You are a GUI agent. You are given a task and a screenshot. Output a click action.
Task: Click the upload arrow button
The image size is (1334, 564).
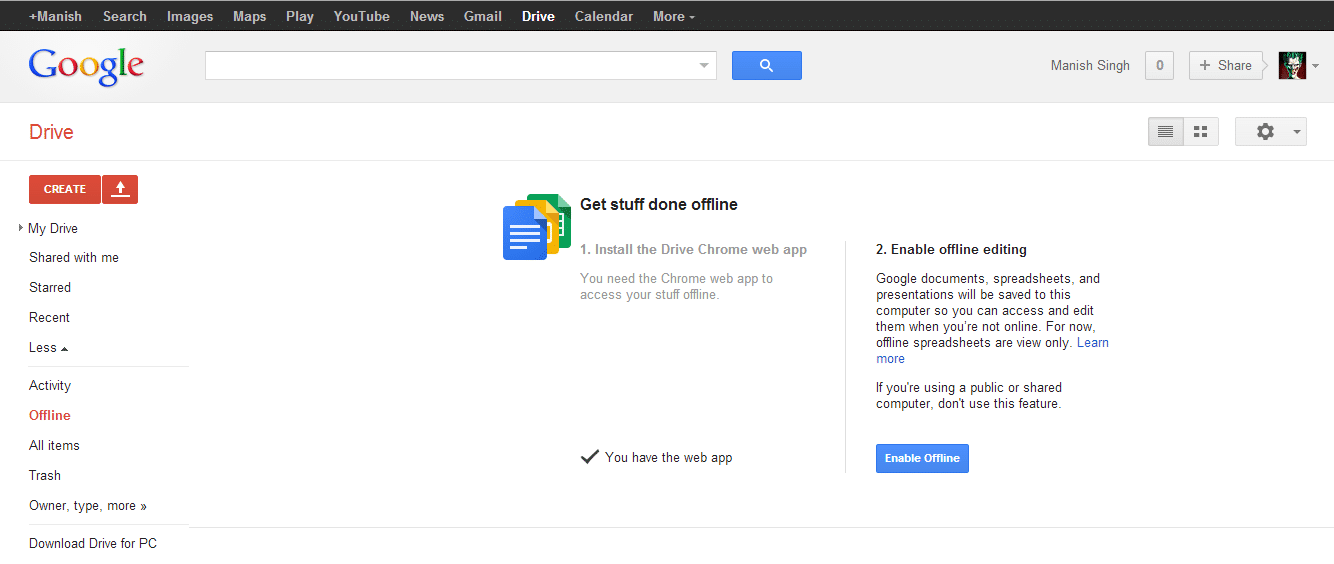(x=120, y=189)
